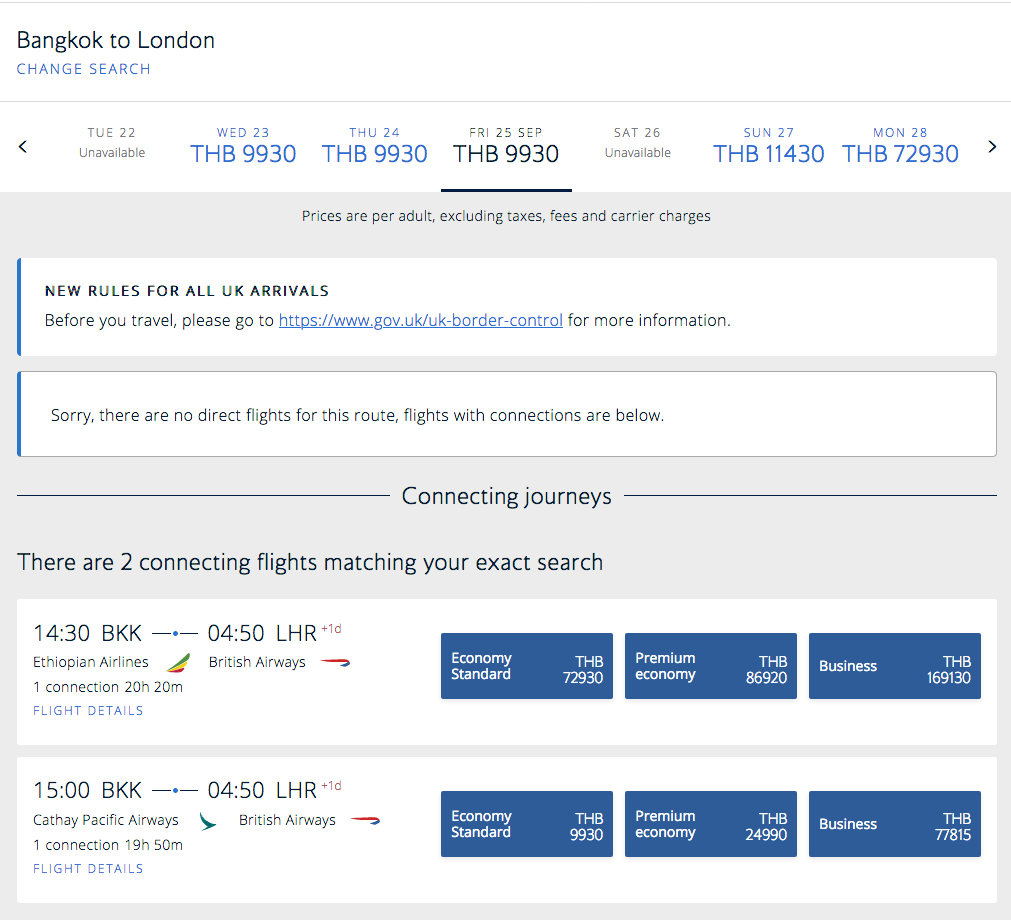The height and width of the screenshot is (920, 1011).
Task: Click connection indicator on 14:30 flight
Action: point(175,634)
